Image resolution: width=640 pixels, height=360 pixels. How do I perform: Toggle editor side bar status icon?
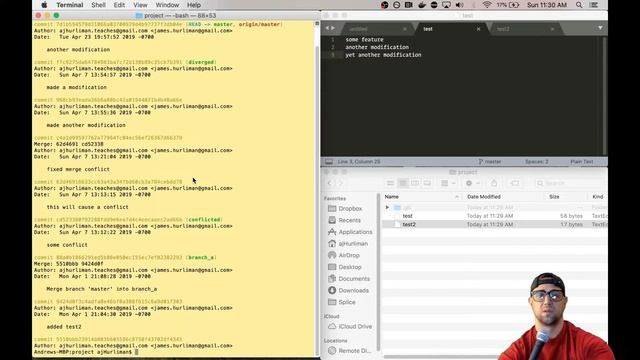(x=329, y=162)
